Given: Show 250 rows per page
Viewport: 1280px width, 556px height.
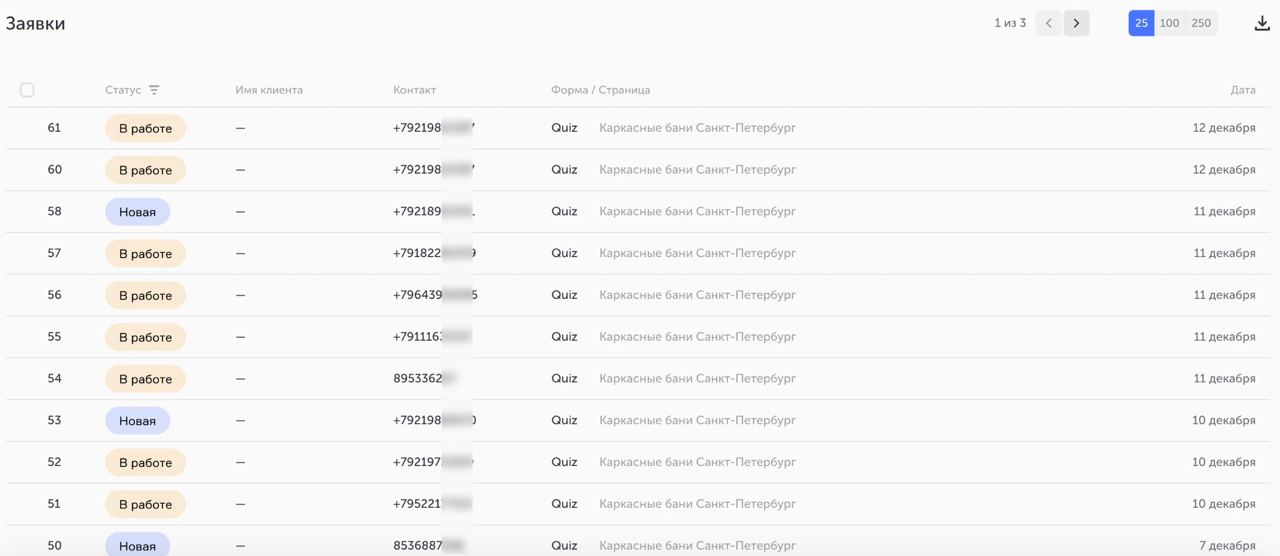Looking at the screenshot, I should click(x=1201, y=23).
